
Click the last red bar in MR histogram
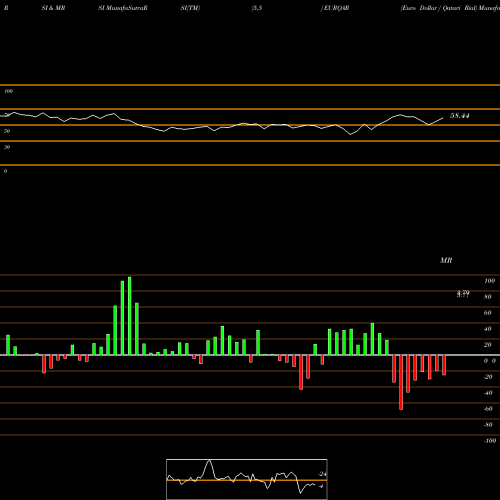point(444,365)
